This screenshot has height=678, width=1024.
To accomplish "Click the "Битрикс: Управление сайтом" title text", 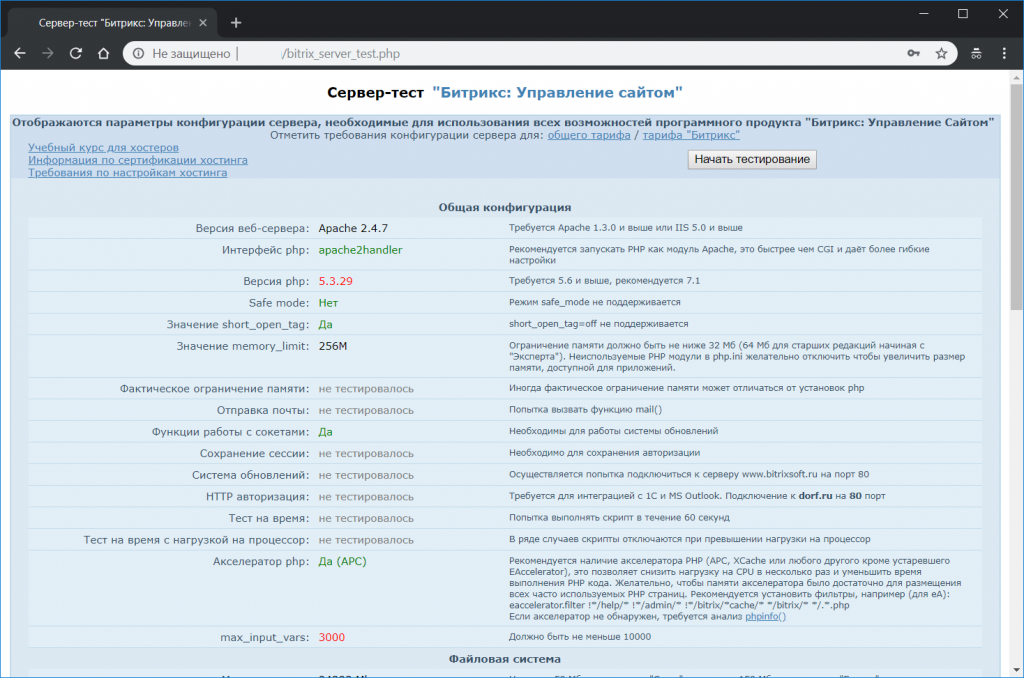I will coord(557,92).
